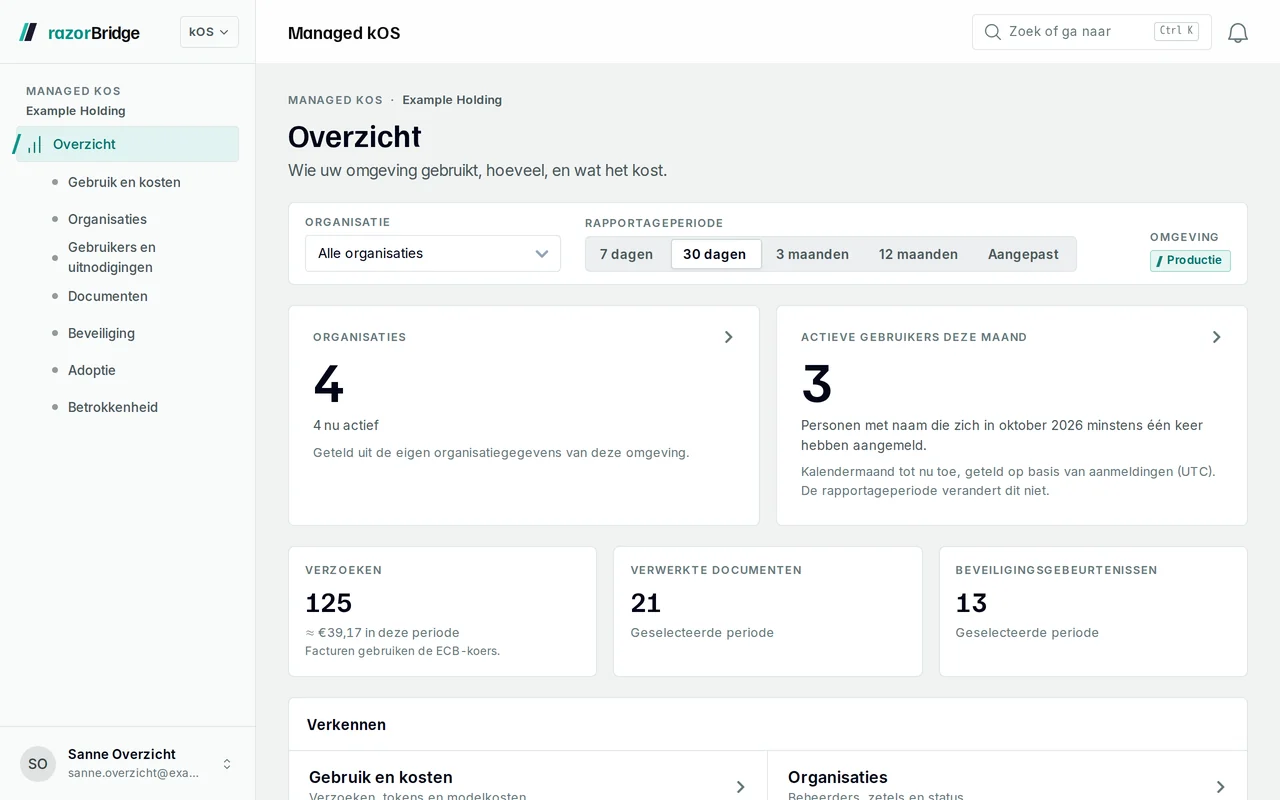Click the Ctrl K shortcut hint
1280x800 pixels.
pyautogui.click(x=1176, y=31)
